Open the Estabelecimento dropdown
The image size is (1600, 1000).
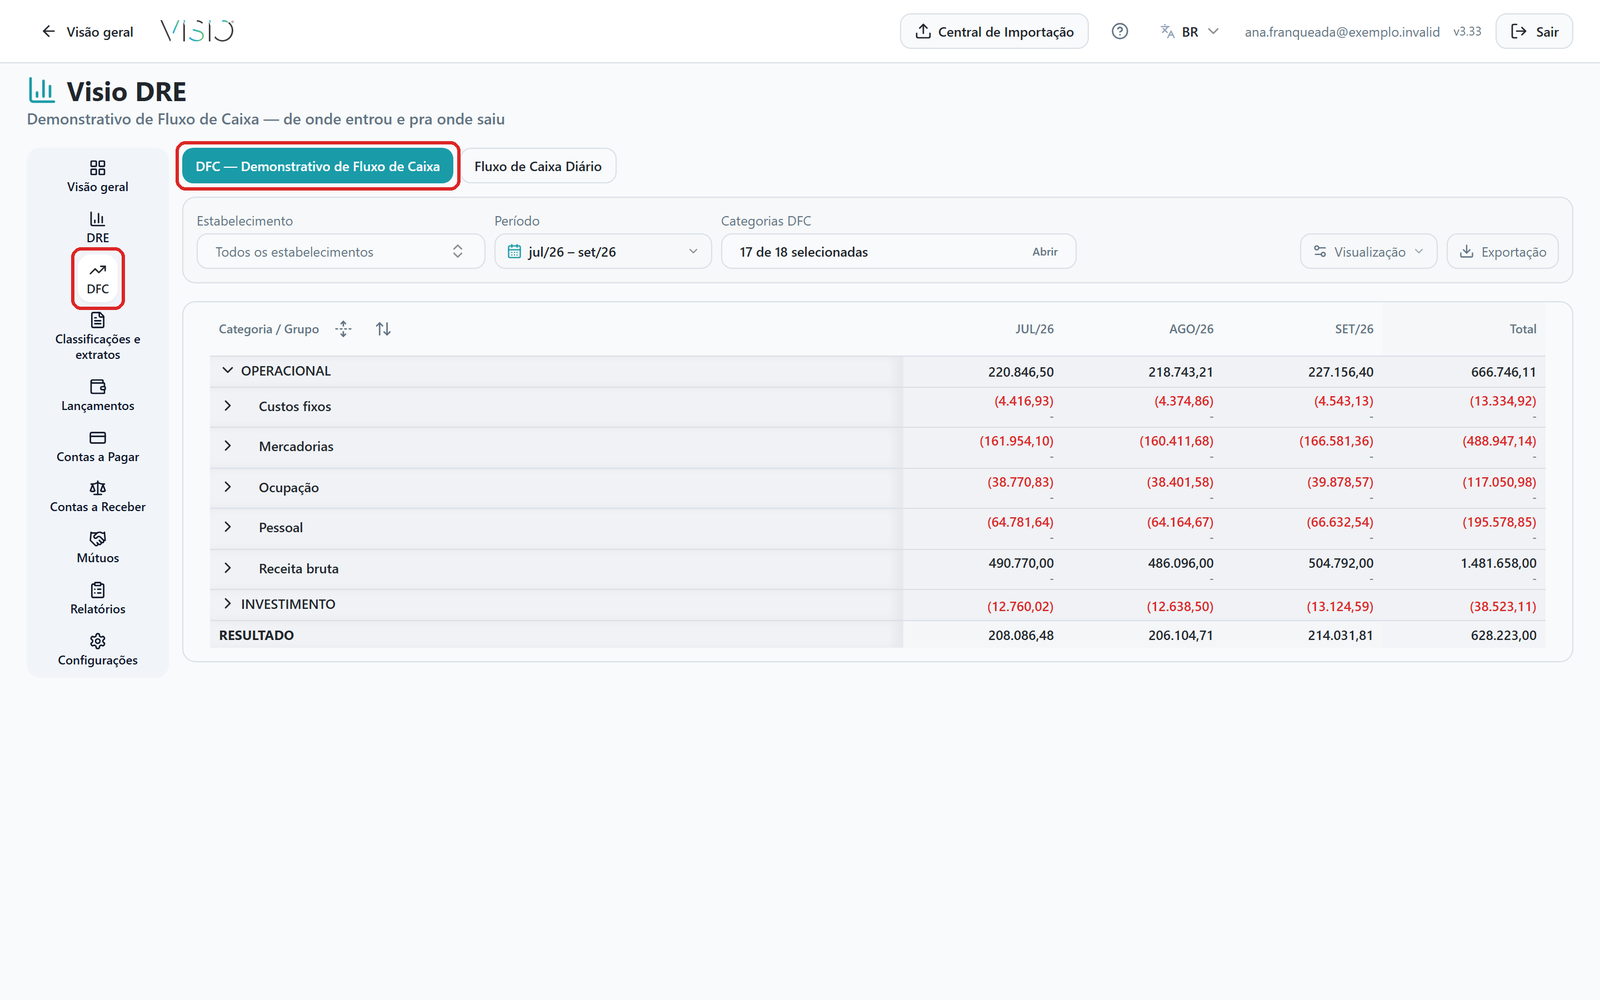341,251
